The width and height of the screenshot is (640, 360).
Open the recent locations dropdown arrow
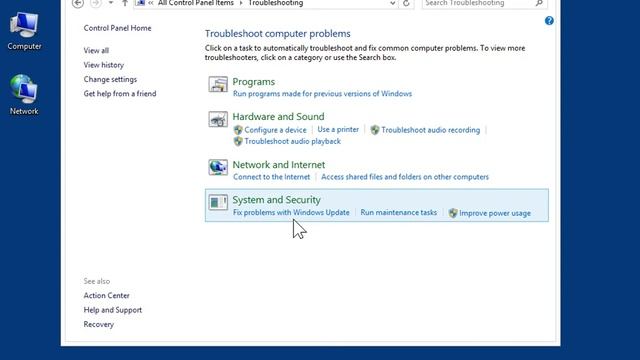tap(111, 3)
